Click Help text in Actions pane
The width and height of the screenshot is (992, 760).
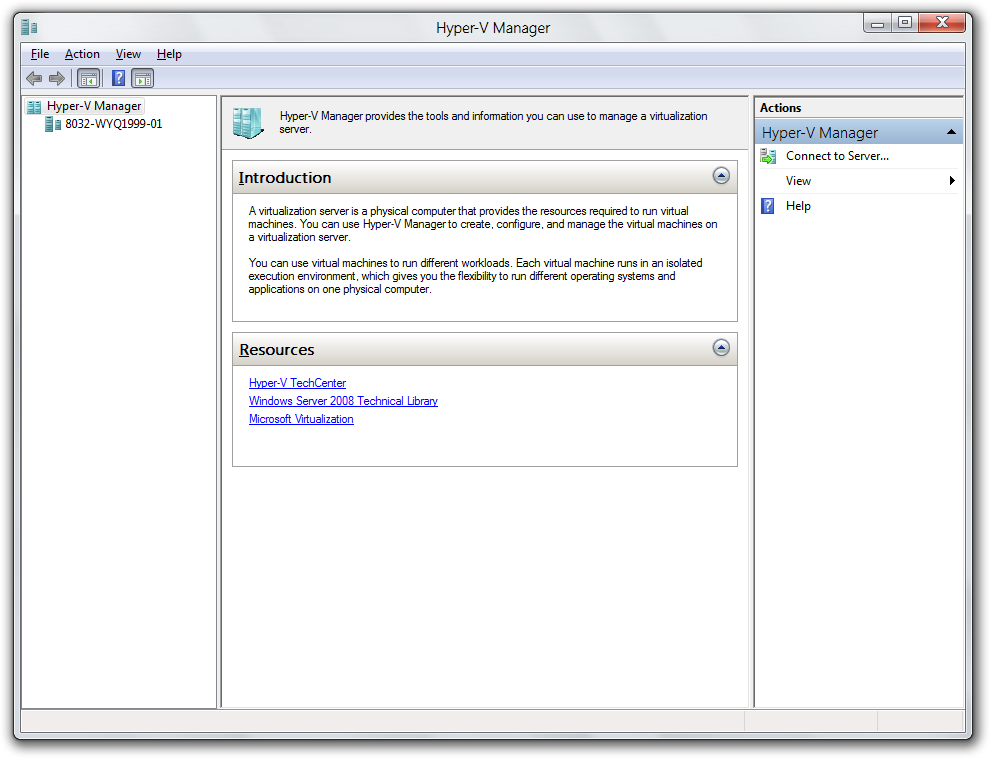pos(798,206)
